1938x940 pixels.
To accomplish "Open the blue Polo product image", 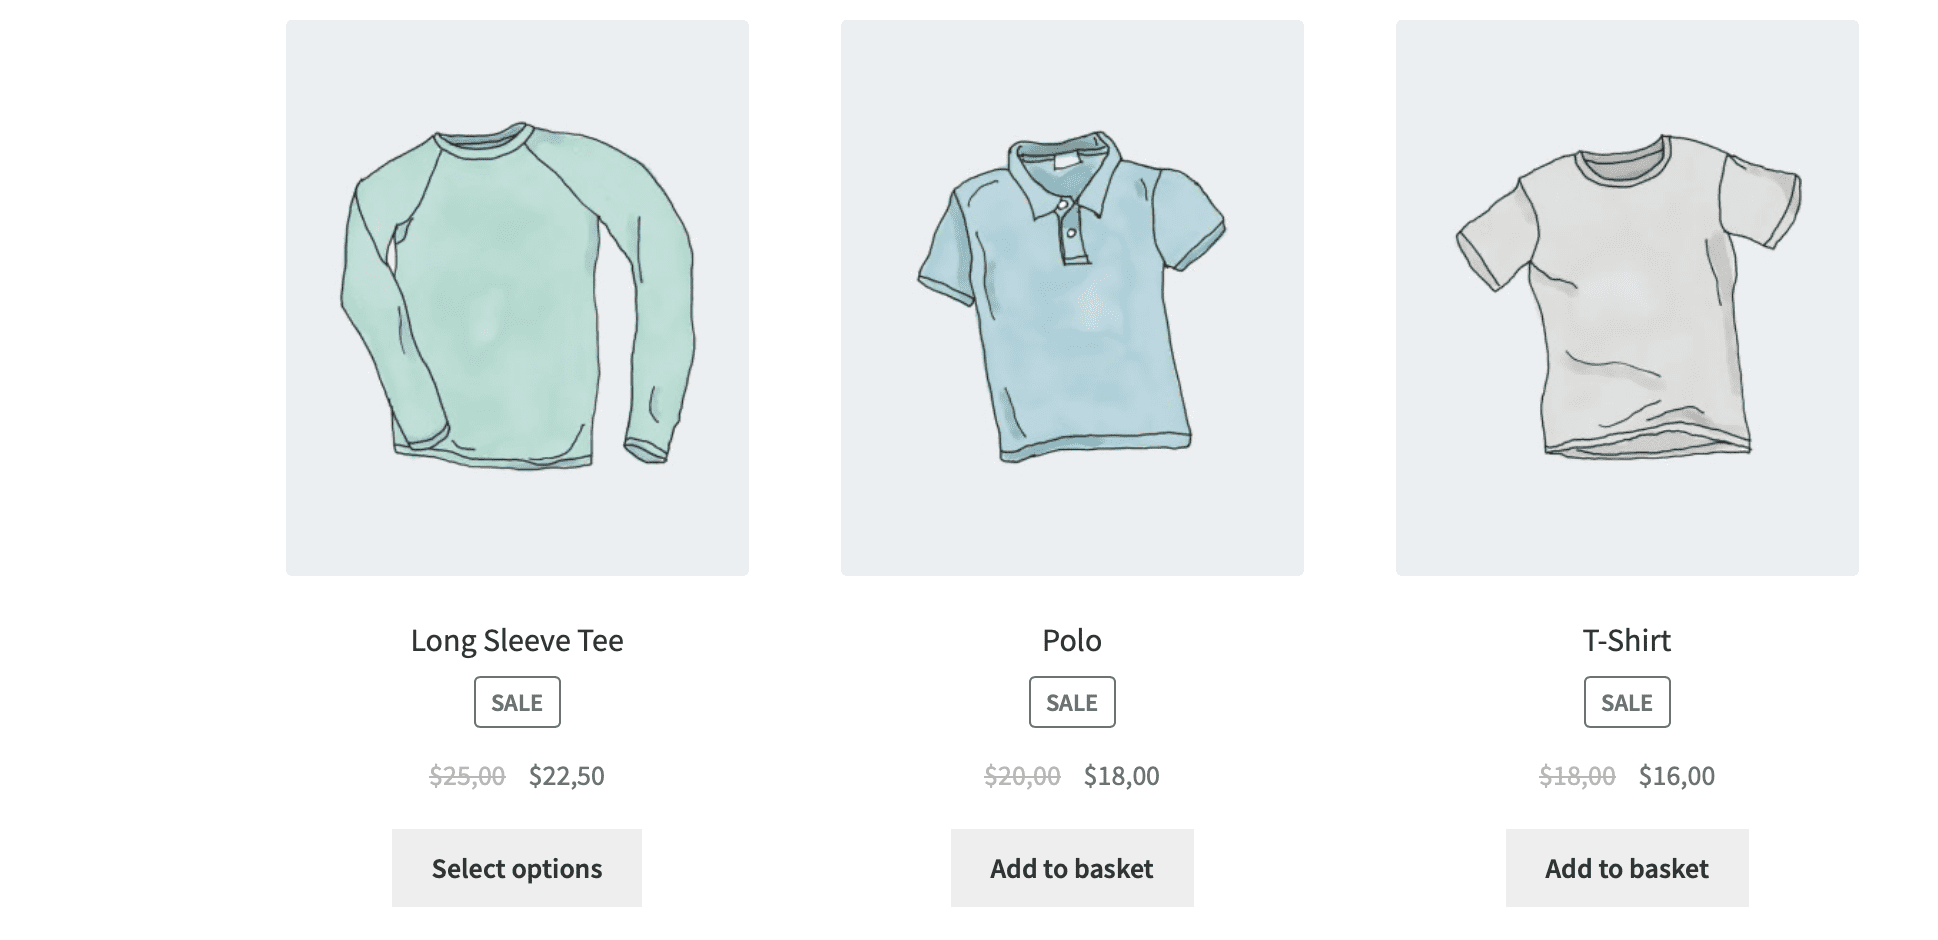I will click(x=1072, y=298).
